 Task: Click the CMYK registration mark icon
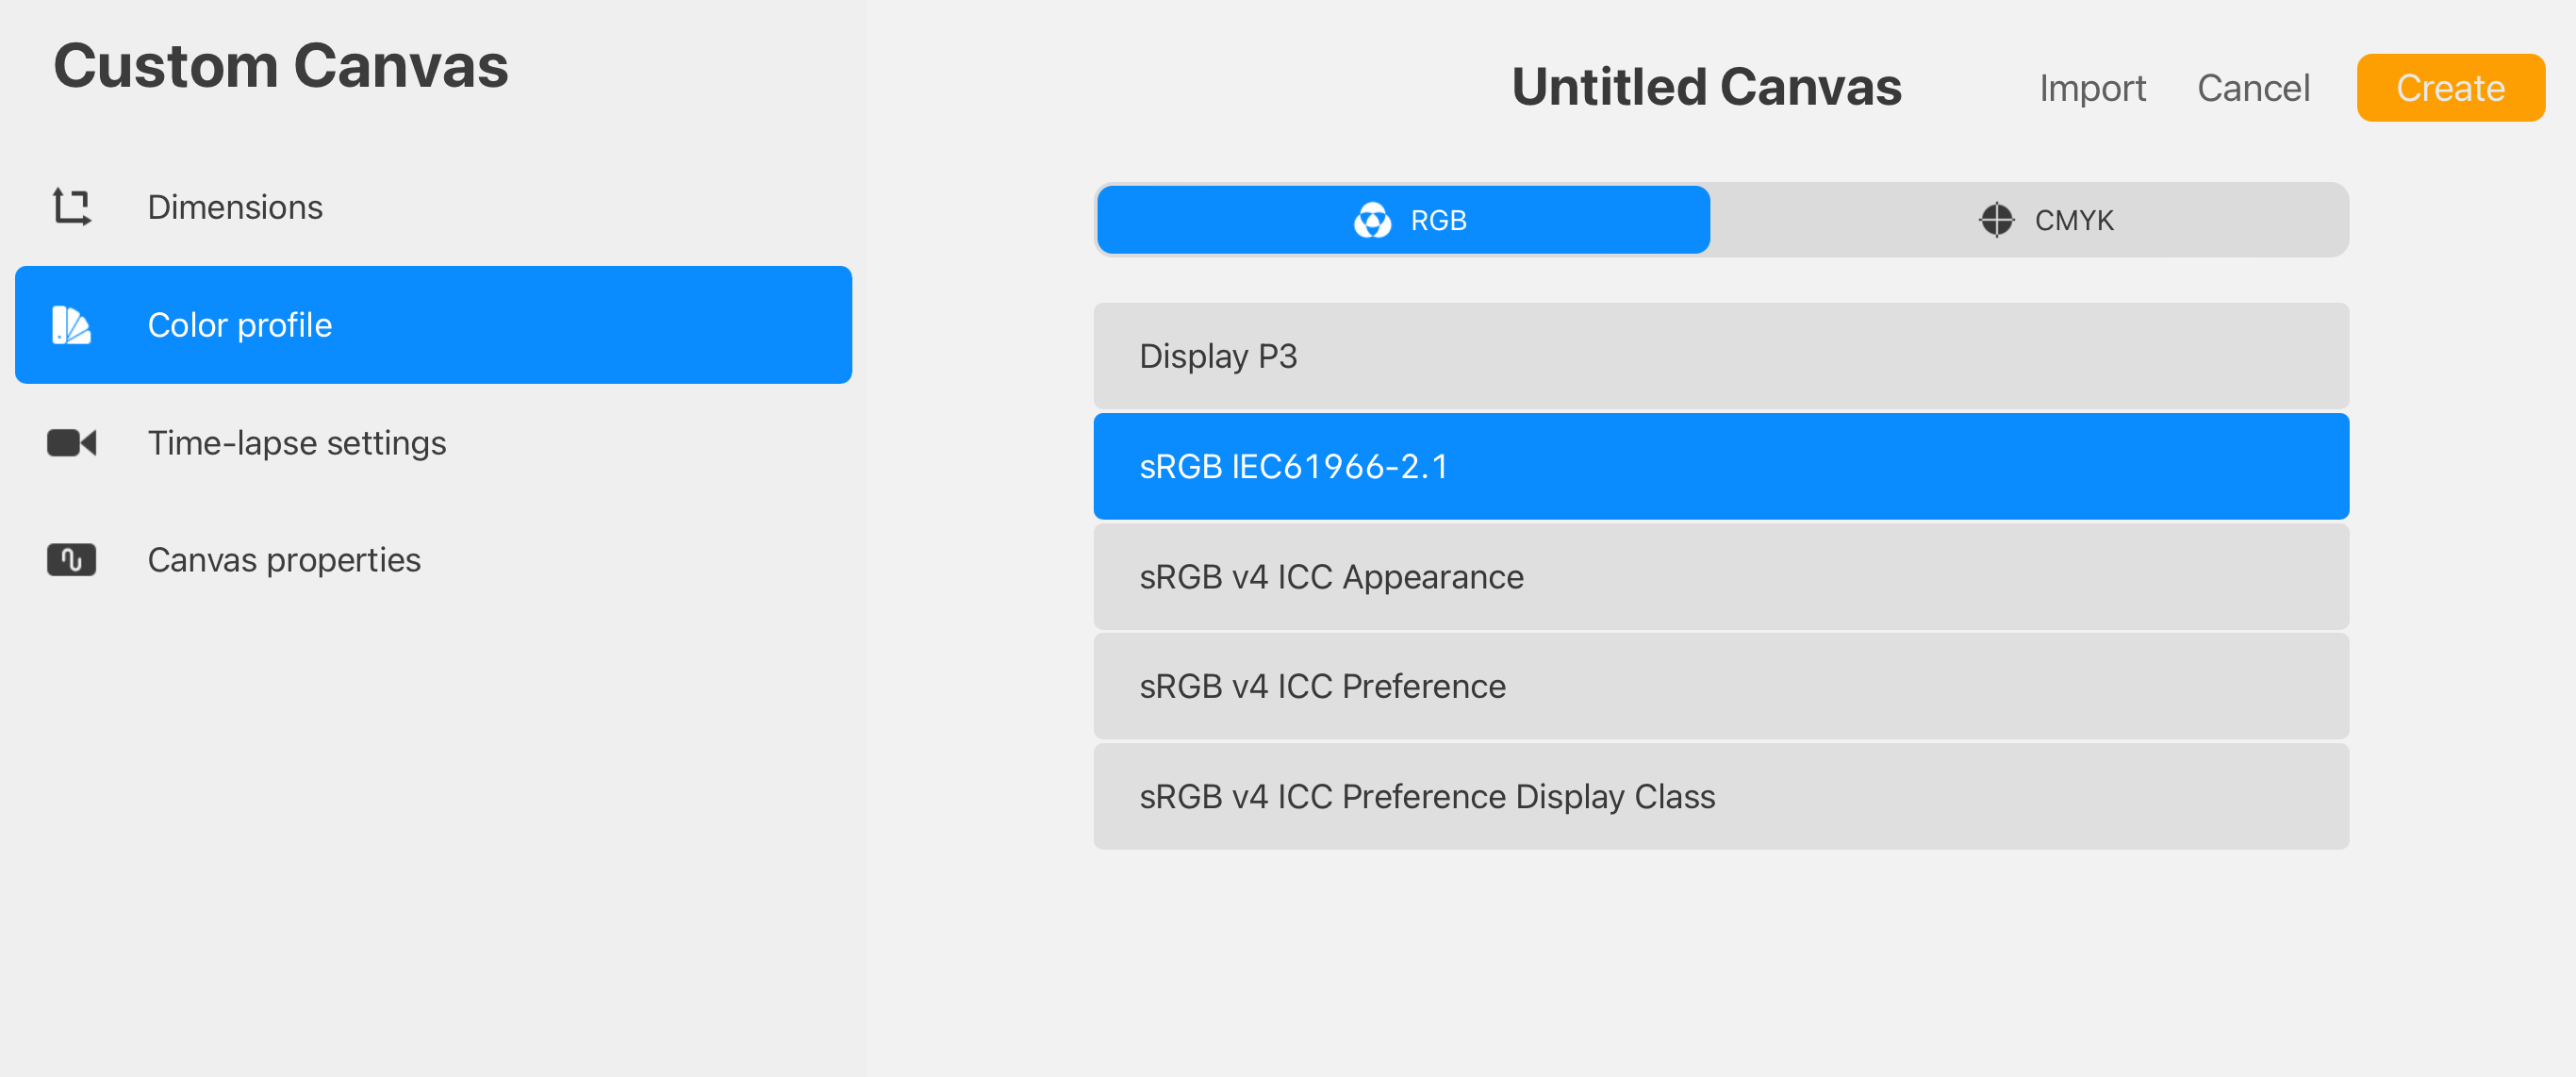pos(1996,220)
